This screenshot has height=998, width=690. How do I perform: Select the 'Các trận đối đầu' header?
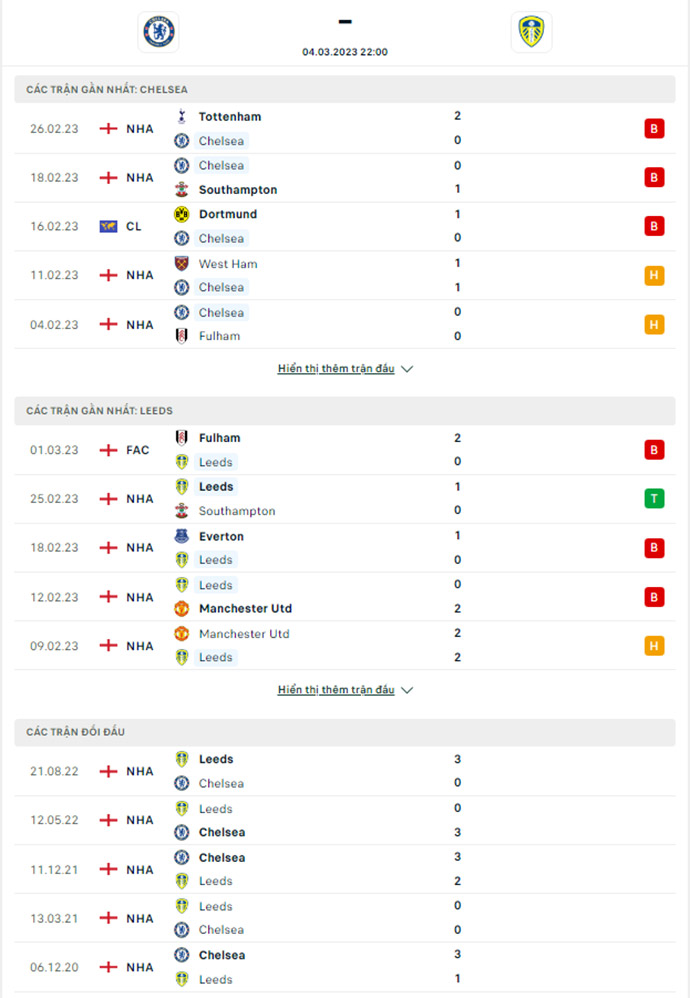[x=345, y=732]
